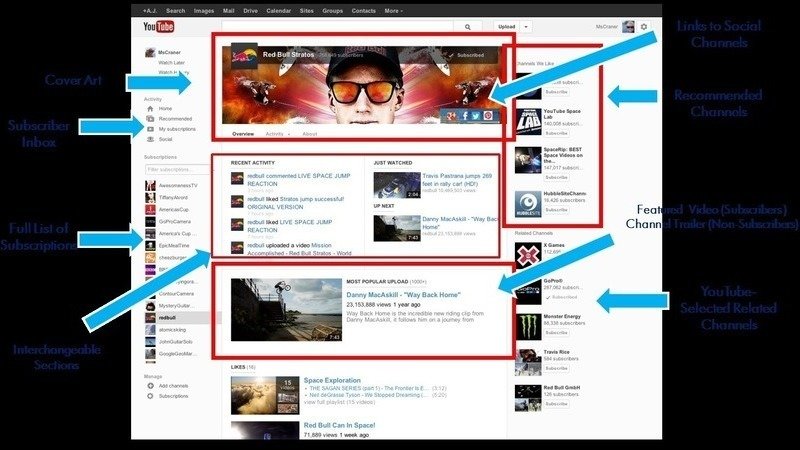
Task: Click the Social sidebar icon
Action: [x=150, y=139]
